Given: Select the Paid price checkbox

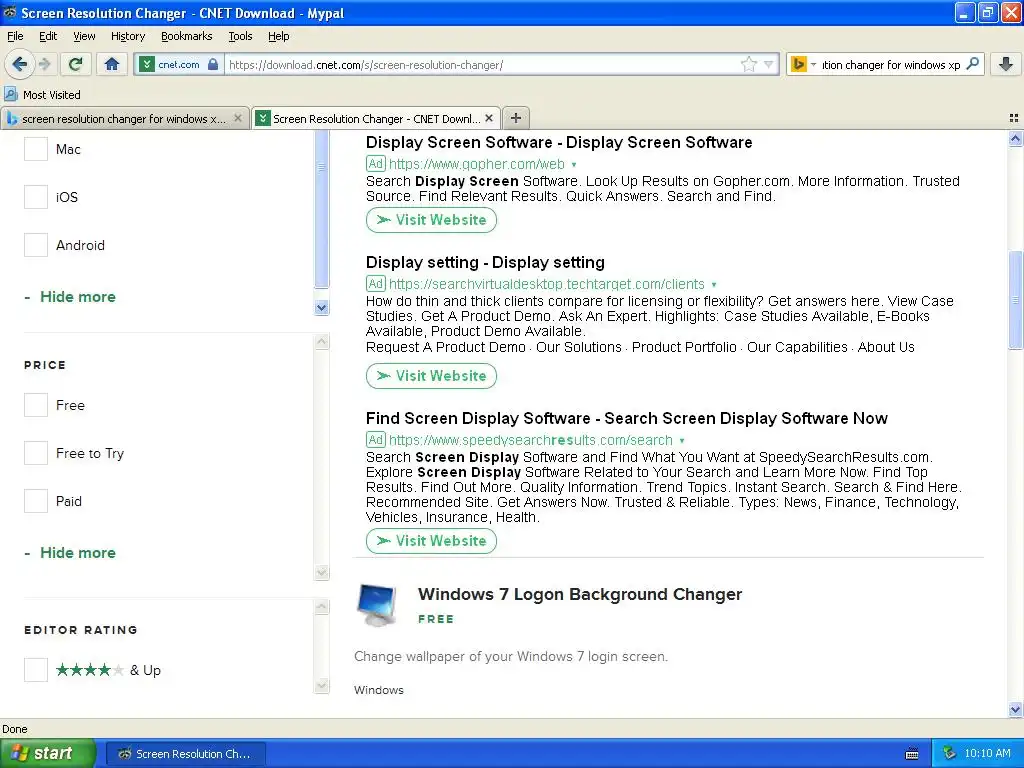Looking at the screenshot, I should pyautogui.click(x=36, y=501).
